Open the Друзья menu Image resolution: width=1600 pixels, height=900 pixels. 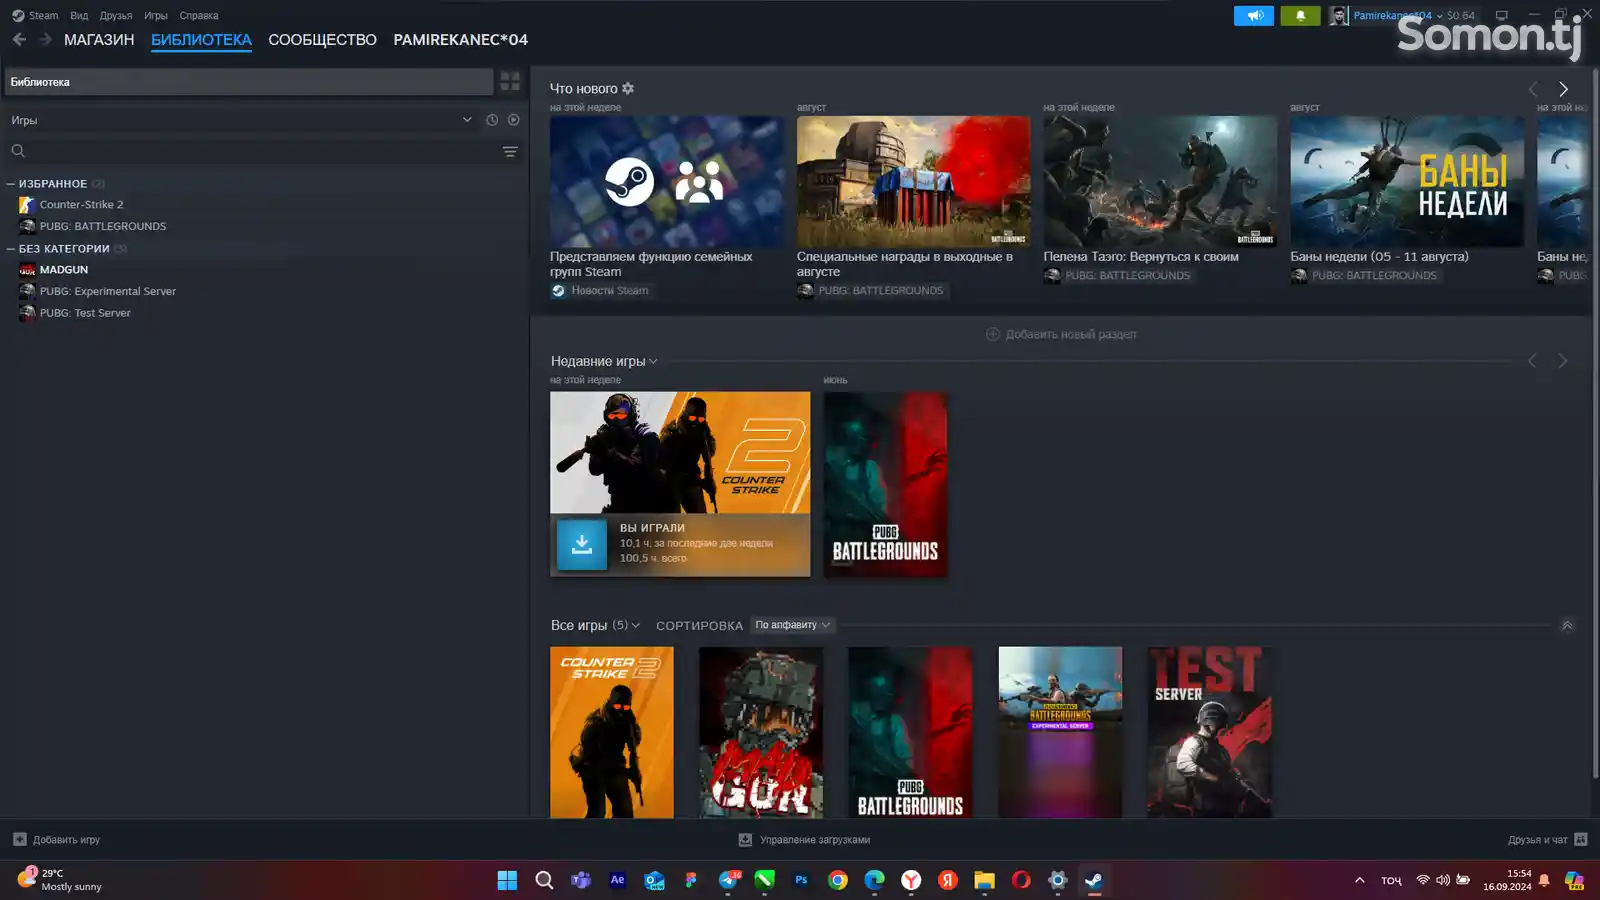point(116,15)
